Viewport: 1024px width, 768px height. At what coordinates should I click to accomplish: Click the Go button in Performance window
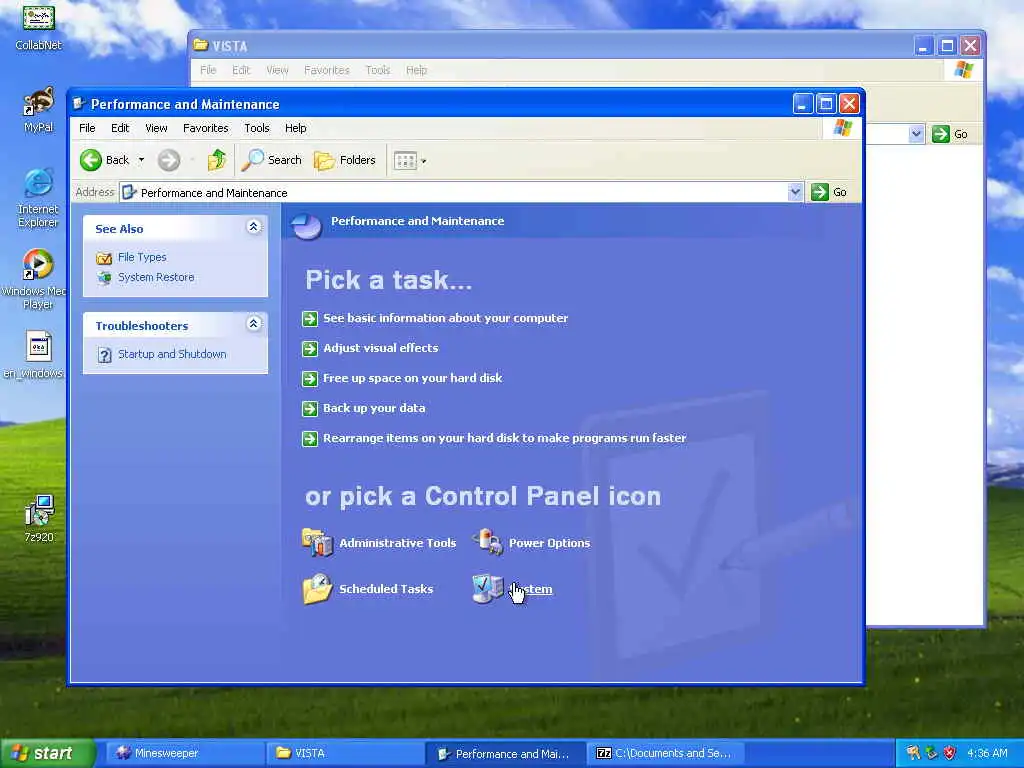pyautogui.click(x=829, y=192)
